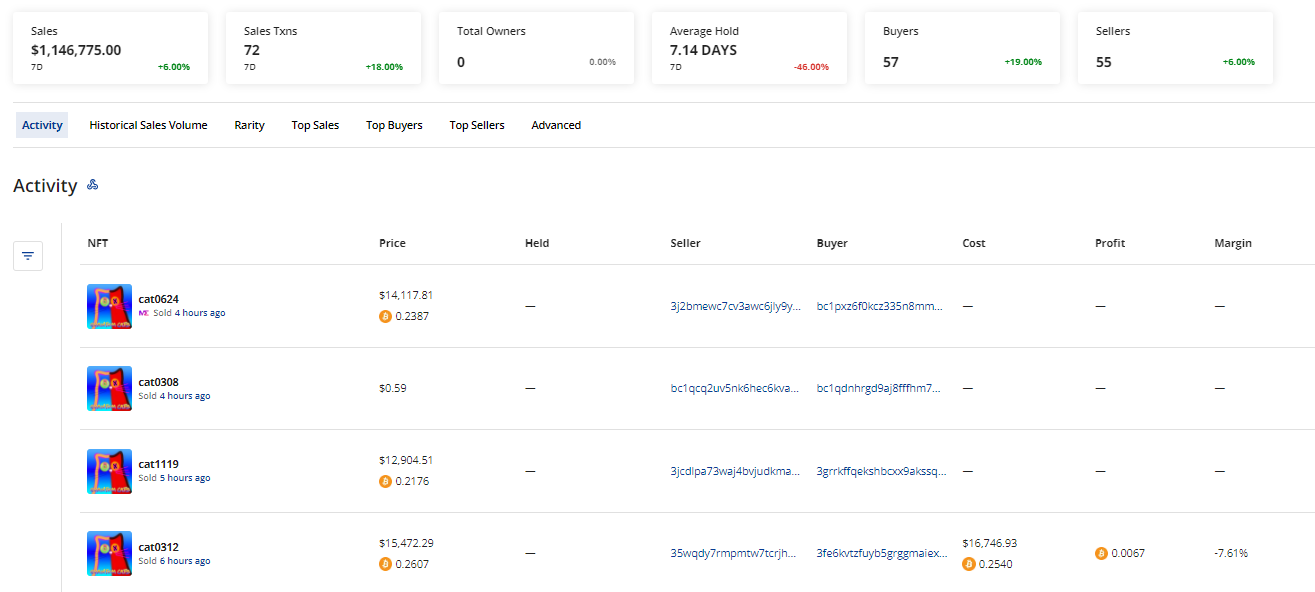Open buyer address 3grrkffqekshbcxx9akssq
Viewport: 1315px width, 592px height.
point(881,471)
